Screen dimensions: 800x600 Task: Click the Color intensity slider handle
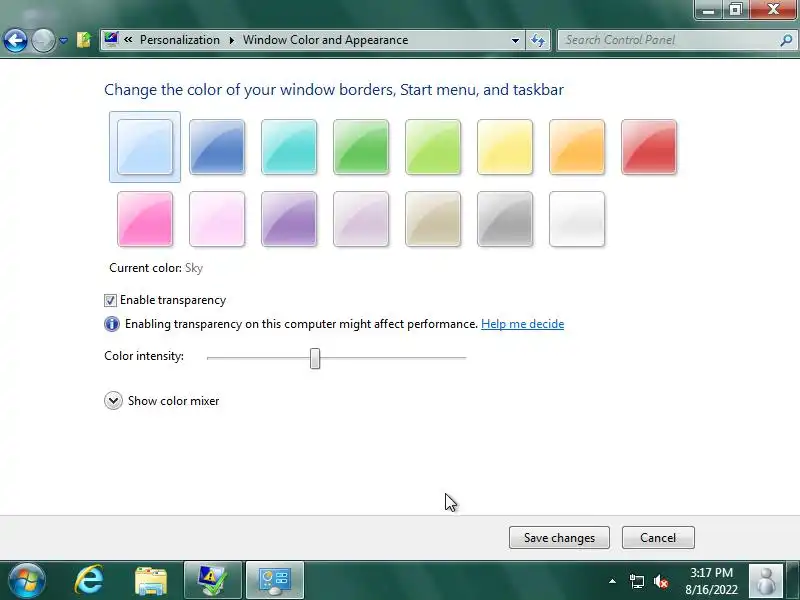coord(315,358)
